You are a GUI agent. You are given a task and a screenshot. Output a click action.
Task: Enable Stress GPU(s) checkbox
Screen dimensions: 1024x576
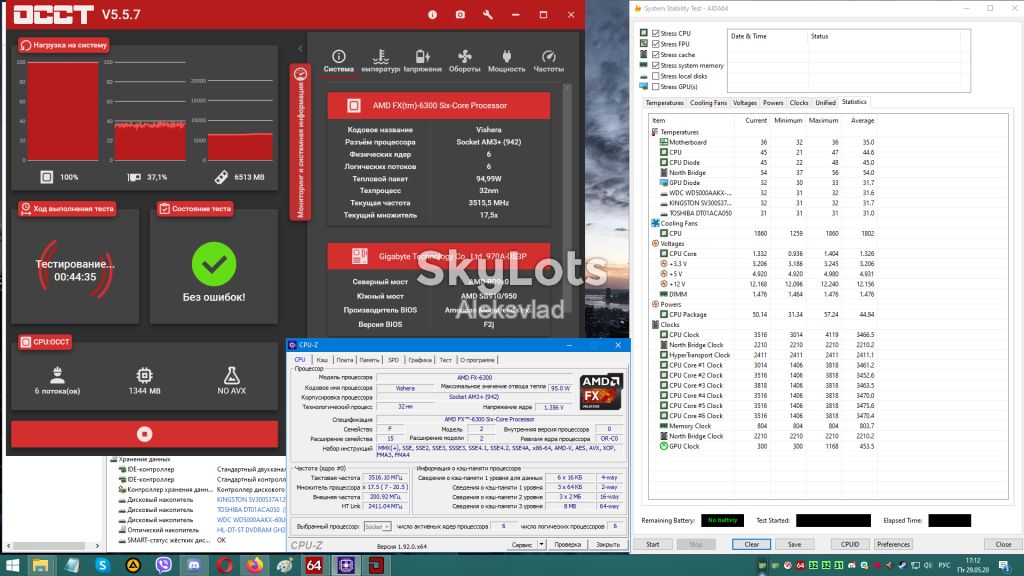coord(656,86)
